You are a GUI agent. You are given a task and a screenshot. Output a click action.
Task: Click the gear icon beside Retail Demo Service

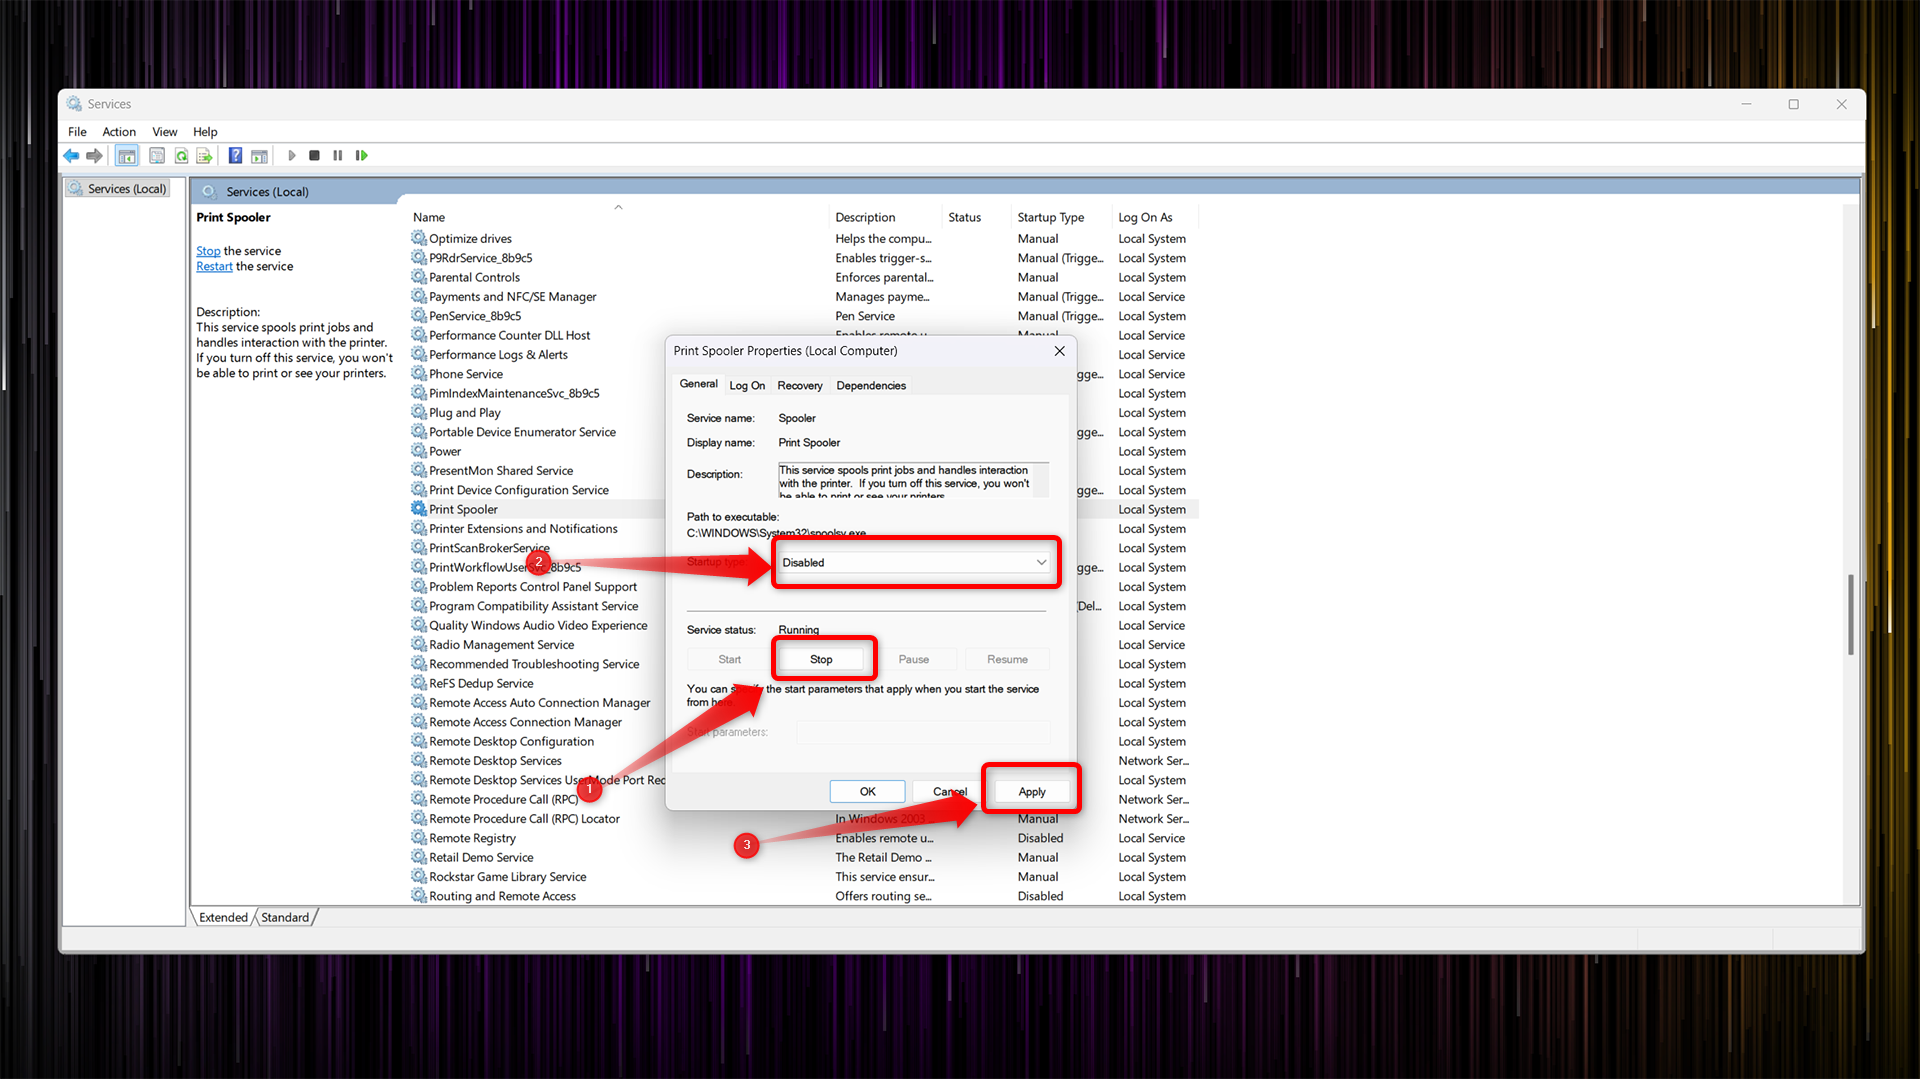click(419, 857)
